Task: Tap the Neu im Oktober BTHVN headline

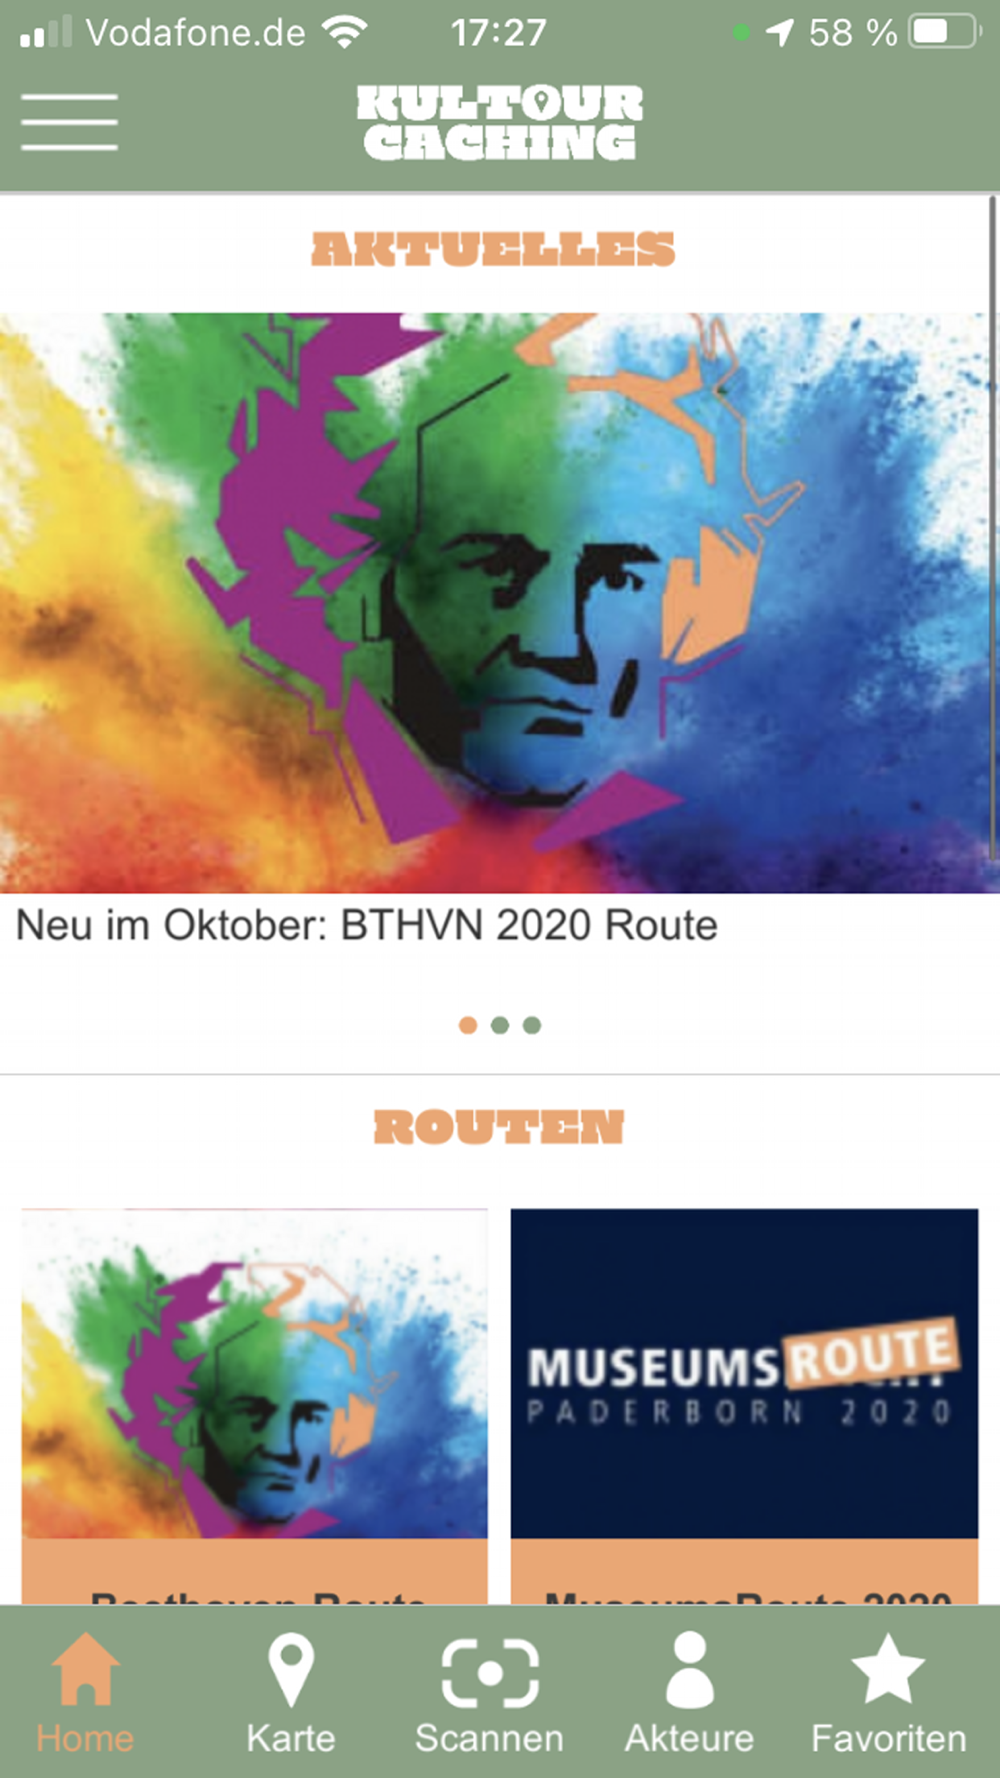Action: (367, 925)
